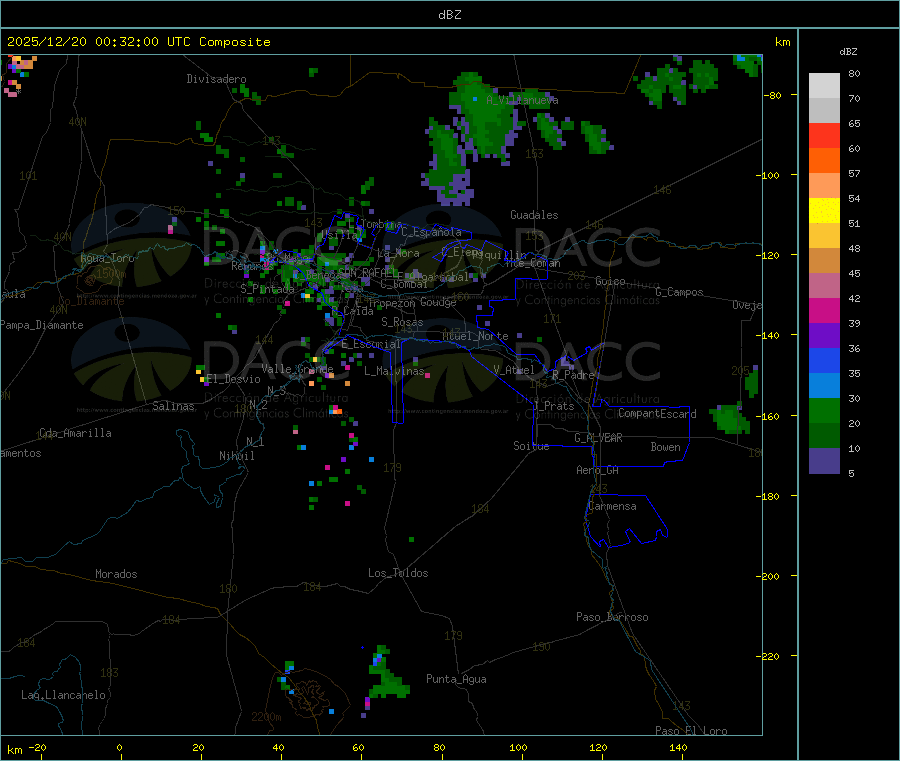Click the C_Española label
The image size is (900, 761).
pos(431,232)
